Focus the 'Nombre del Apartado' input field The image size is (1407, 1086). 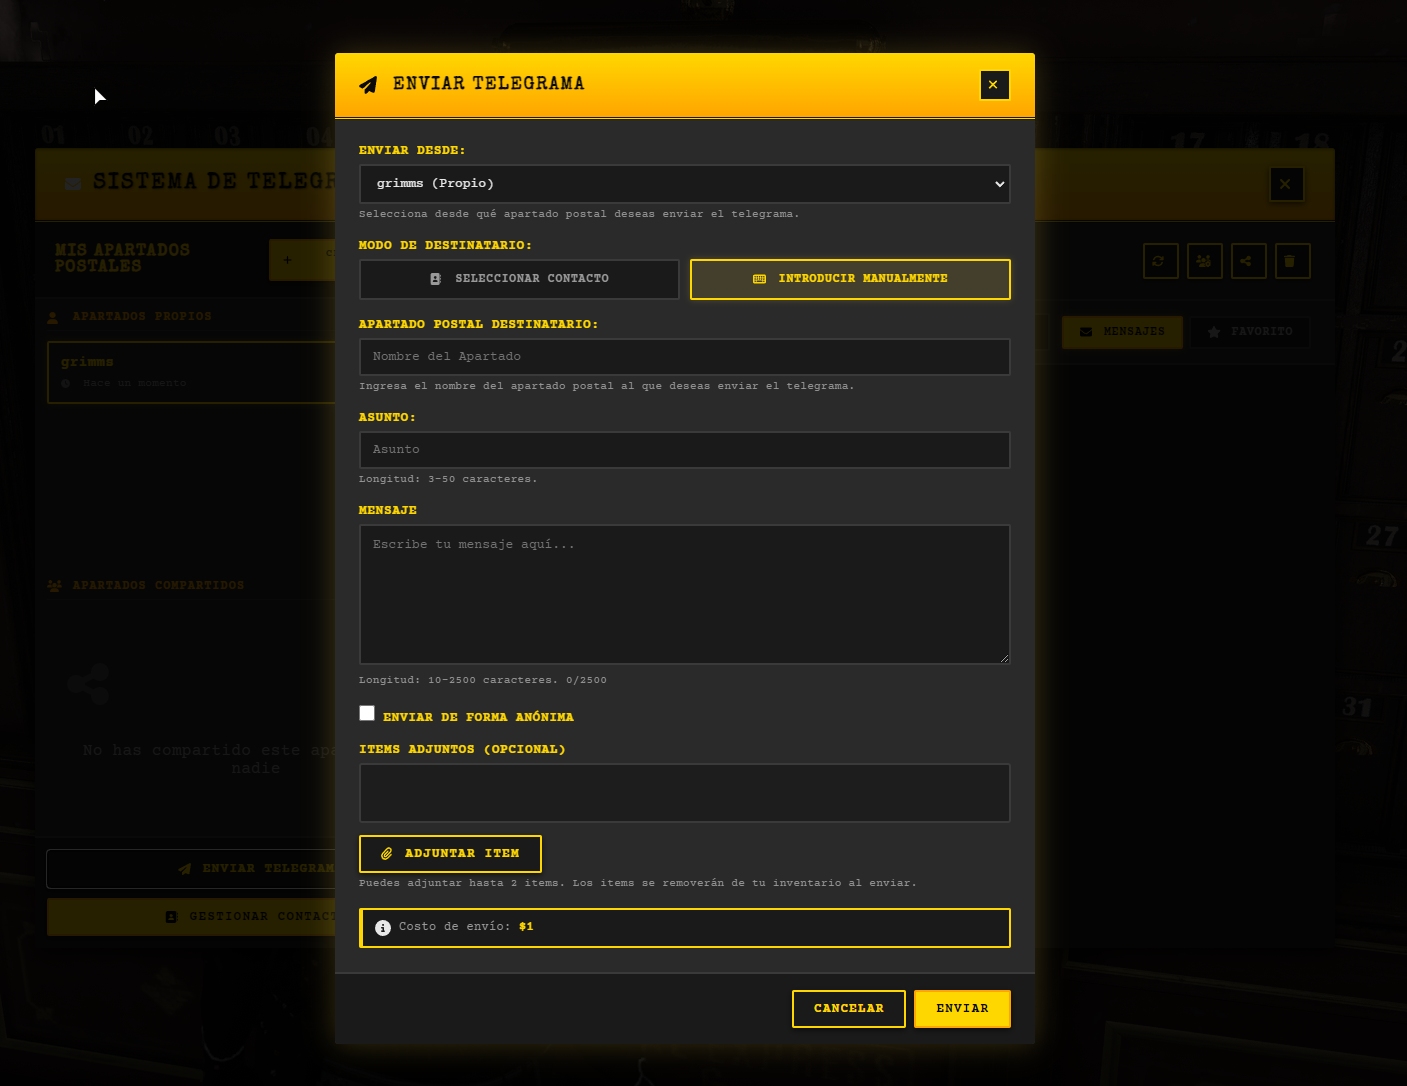[x=684, y=357]
